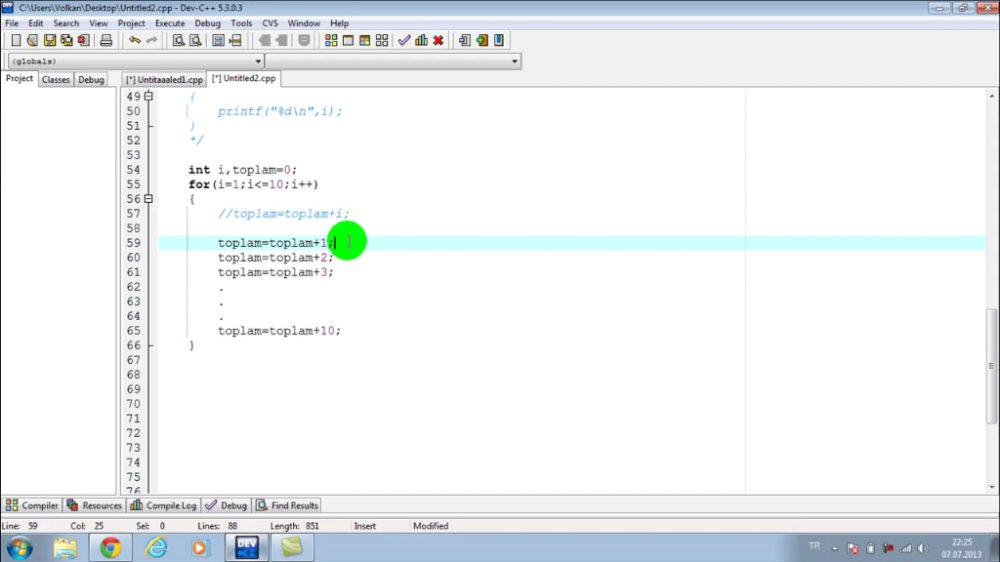Open the Compile Log bottom tab

[x=163, y=505]
